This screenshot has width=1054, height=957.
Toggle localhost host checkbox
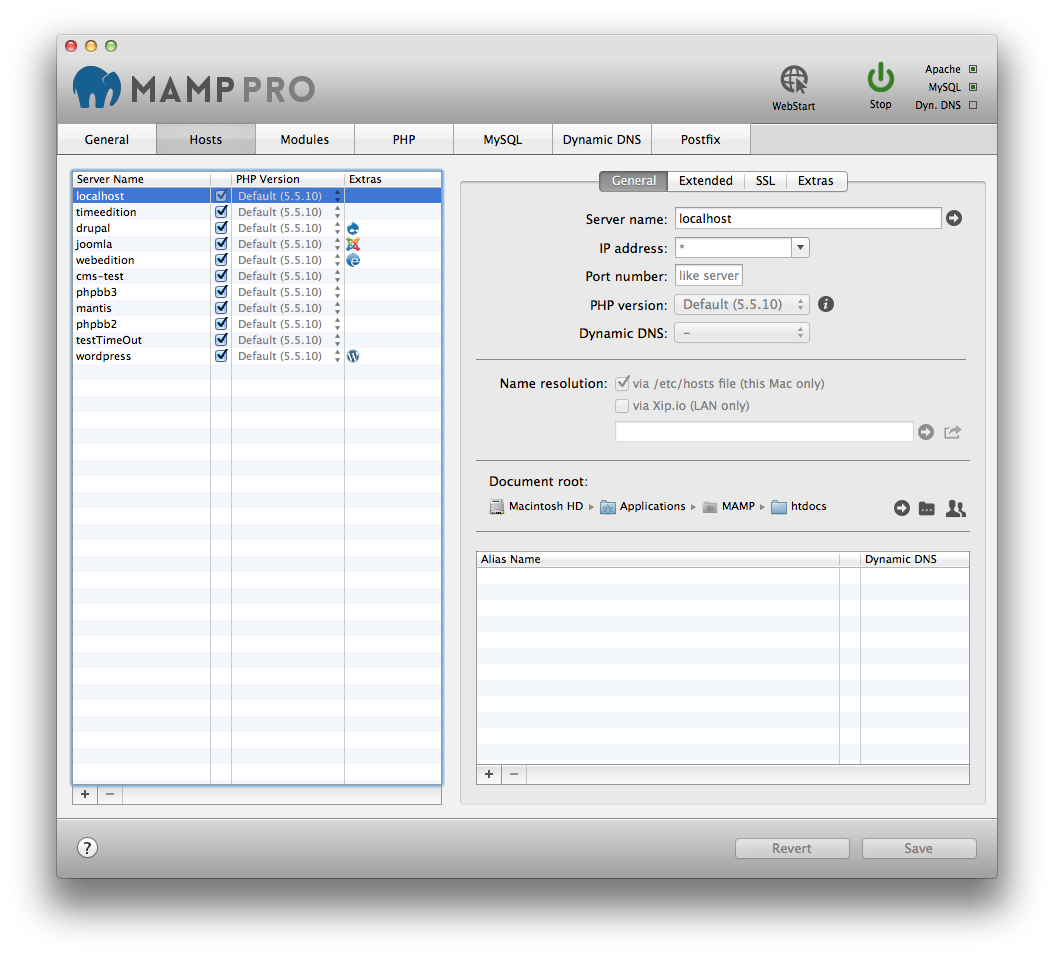pyautogui.click(x=221, y=196)
